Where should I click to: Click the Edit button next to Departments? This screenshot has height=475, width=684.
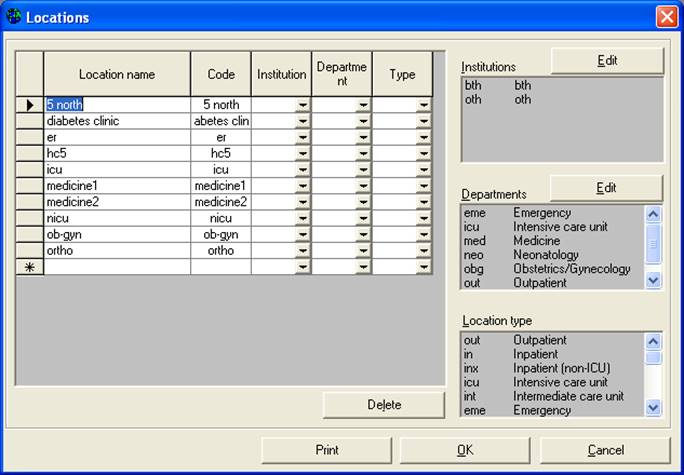point(606,188)
